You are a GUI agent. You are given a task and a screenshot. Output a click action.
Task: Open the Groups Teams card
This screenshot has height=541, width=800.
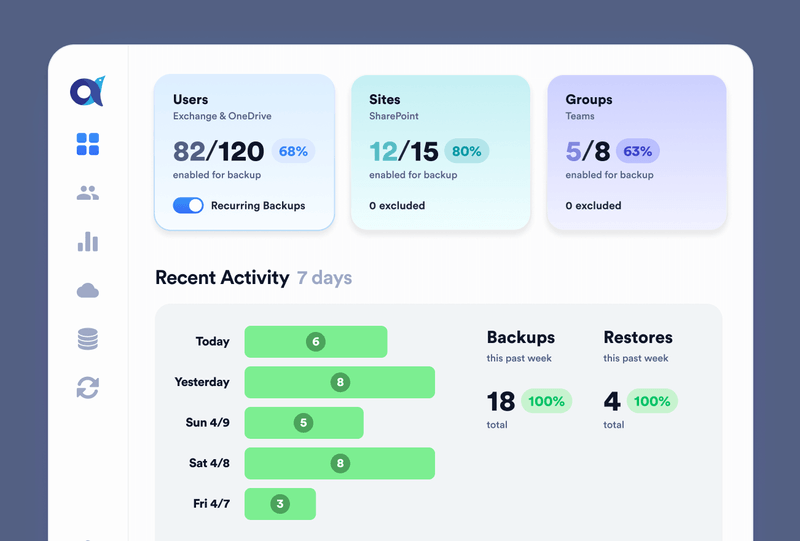point(637,152)
